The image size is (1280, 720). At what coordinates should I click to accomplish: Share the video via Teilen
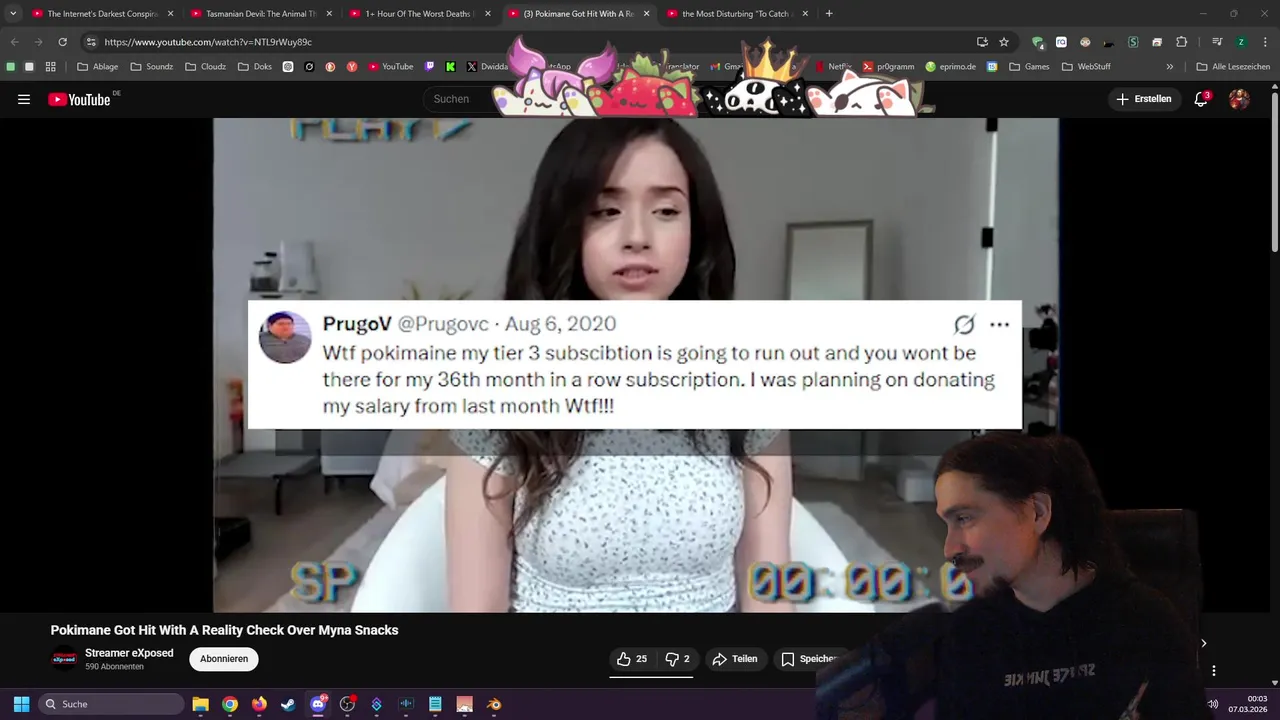pos(735,659)
